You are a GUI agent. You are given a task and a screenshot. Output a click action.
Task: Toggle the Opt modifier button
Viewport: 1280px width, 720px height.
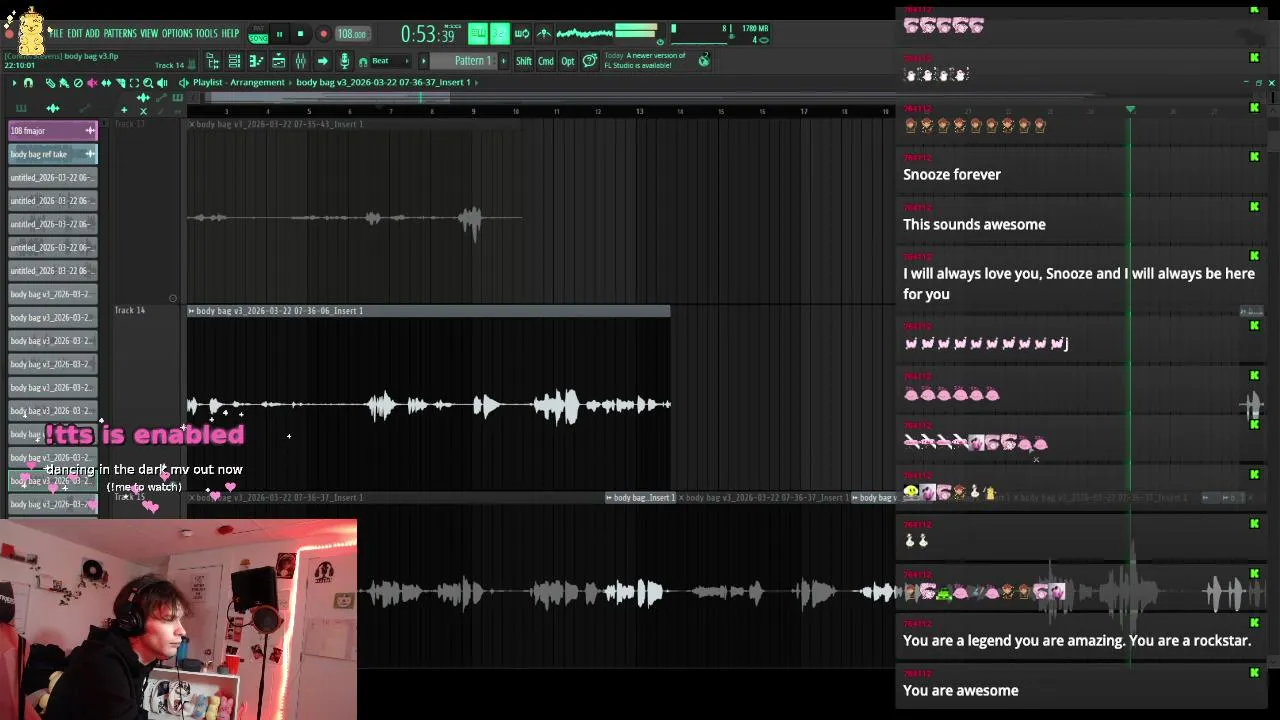[568, 61]
